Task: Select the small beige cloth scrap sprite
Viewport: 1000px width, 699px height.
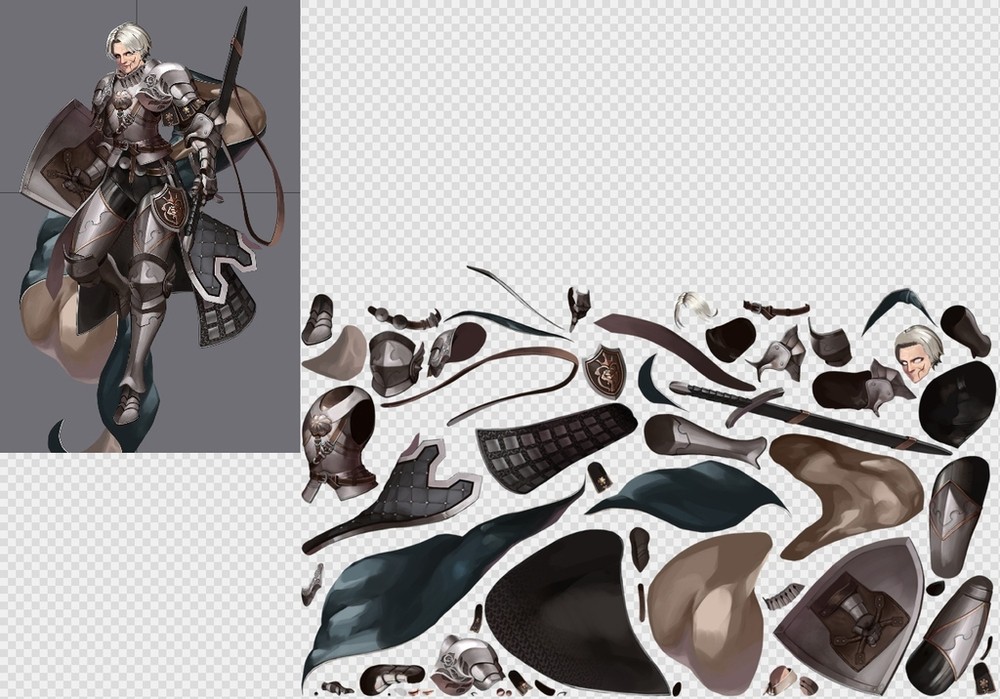Action: pos(336,352)
